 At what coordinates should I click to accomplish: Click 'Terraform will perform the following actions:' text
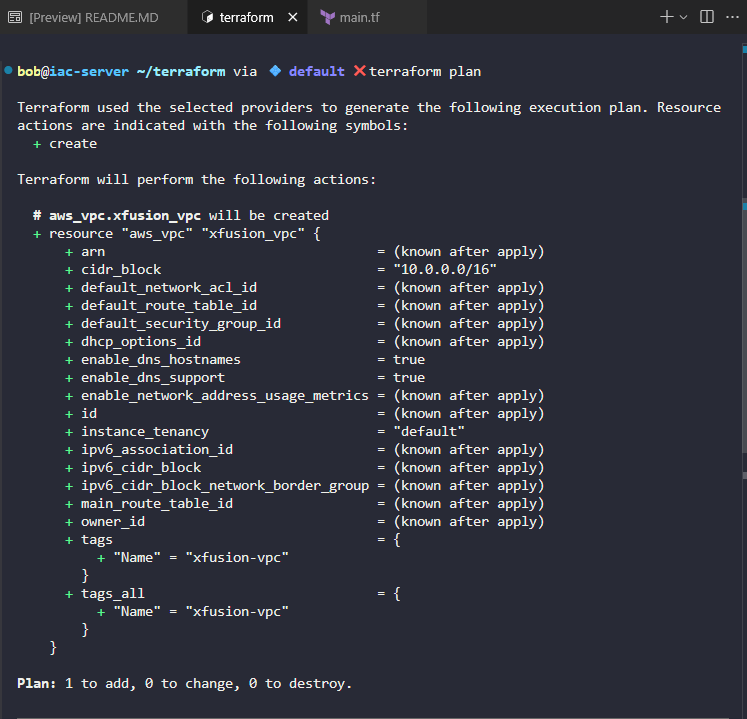point(196,180)
